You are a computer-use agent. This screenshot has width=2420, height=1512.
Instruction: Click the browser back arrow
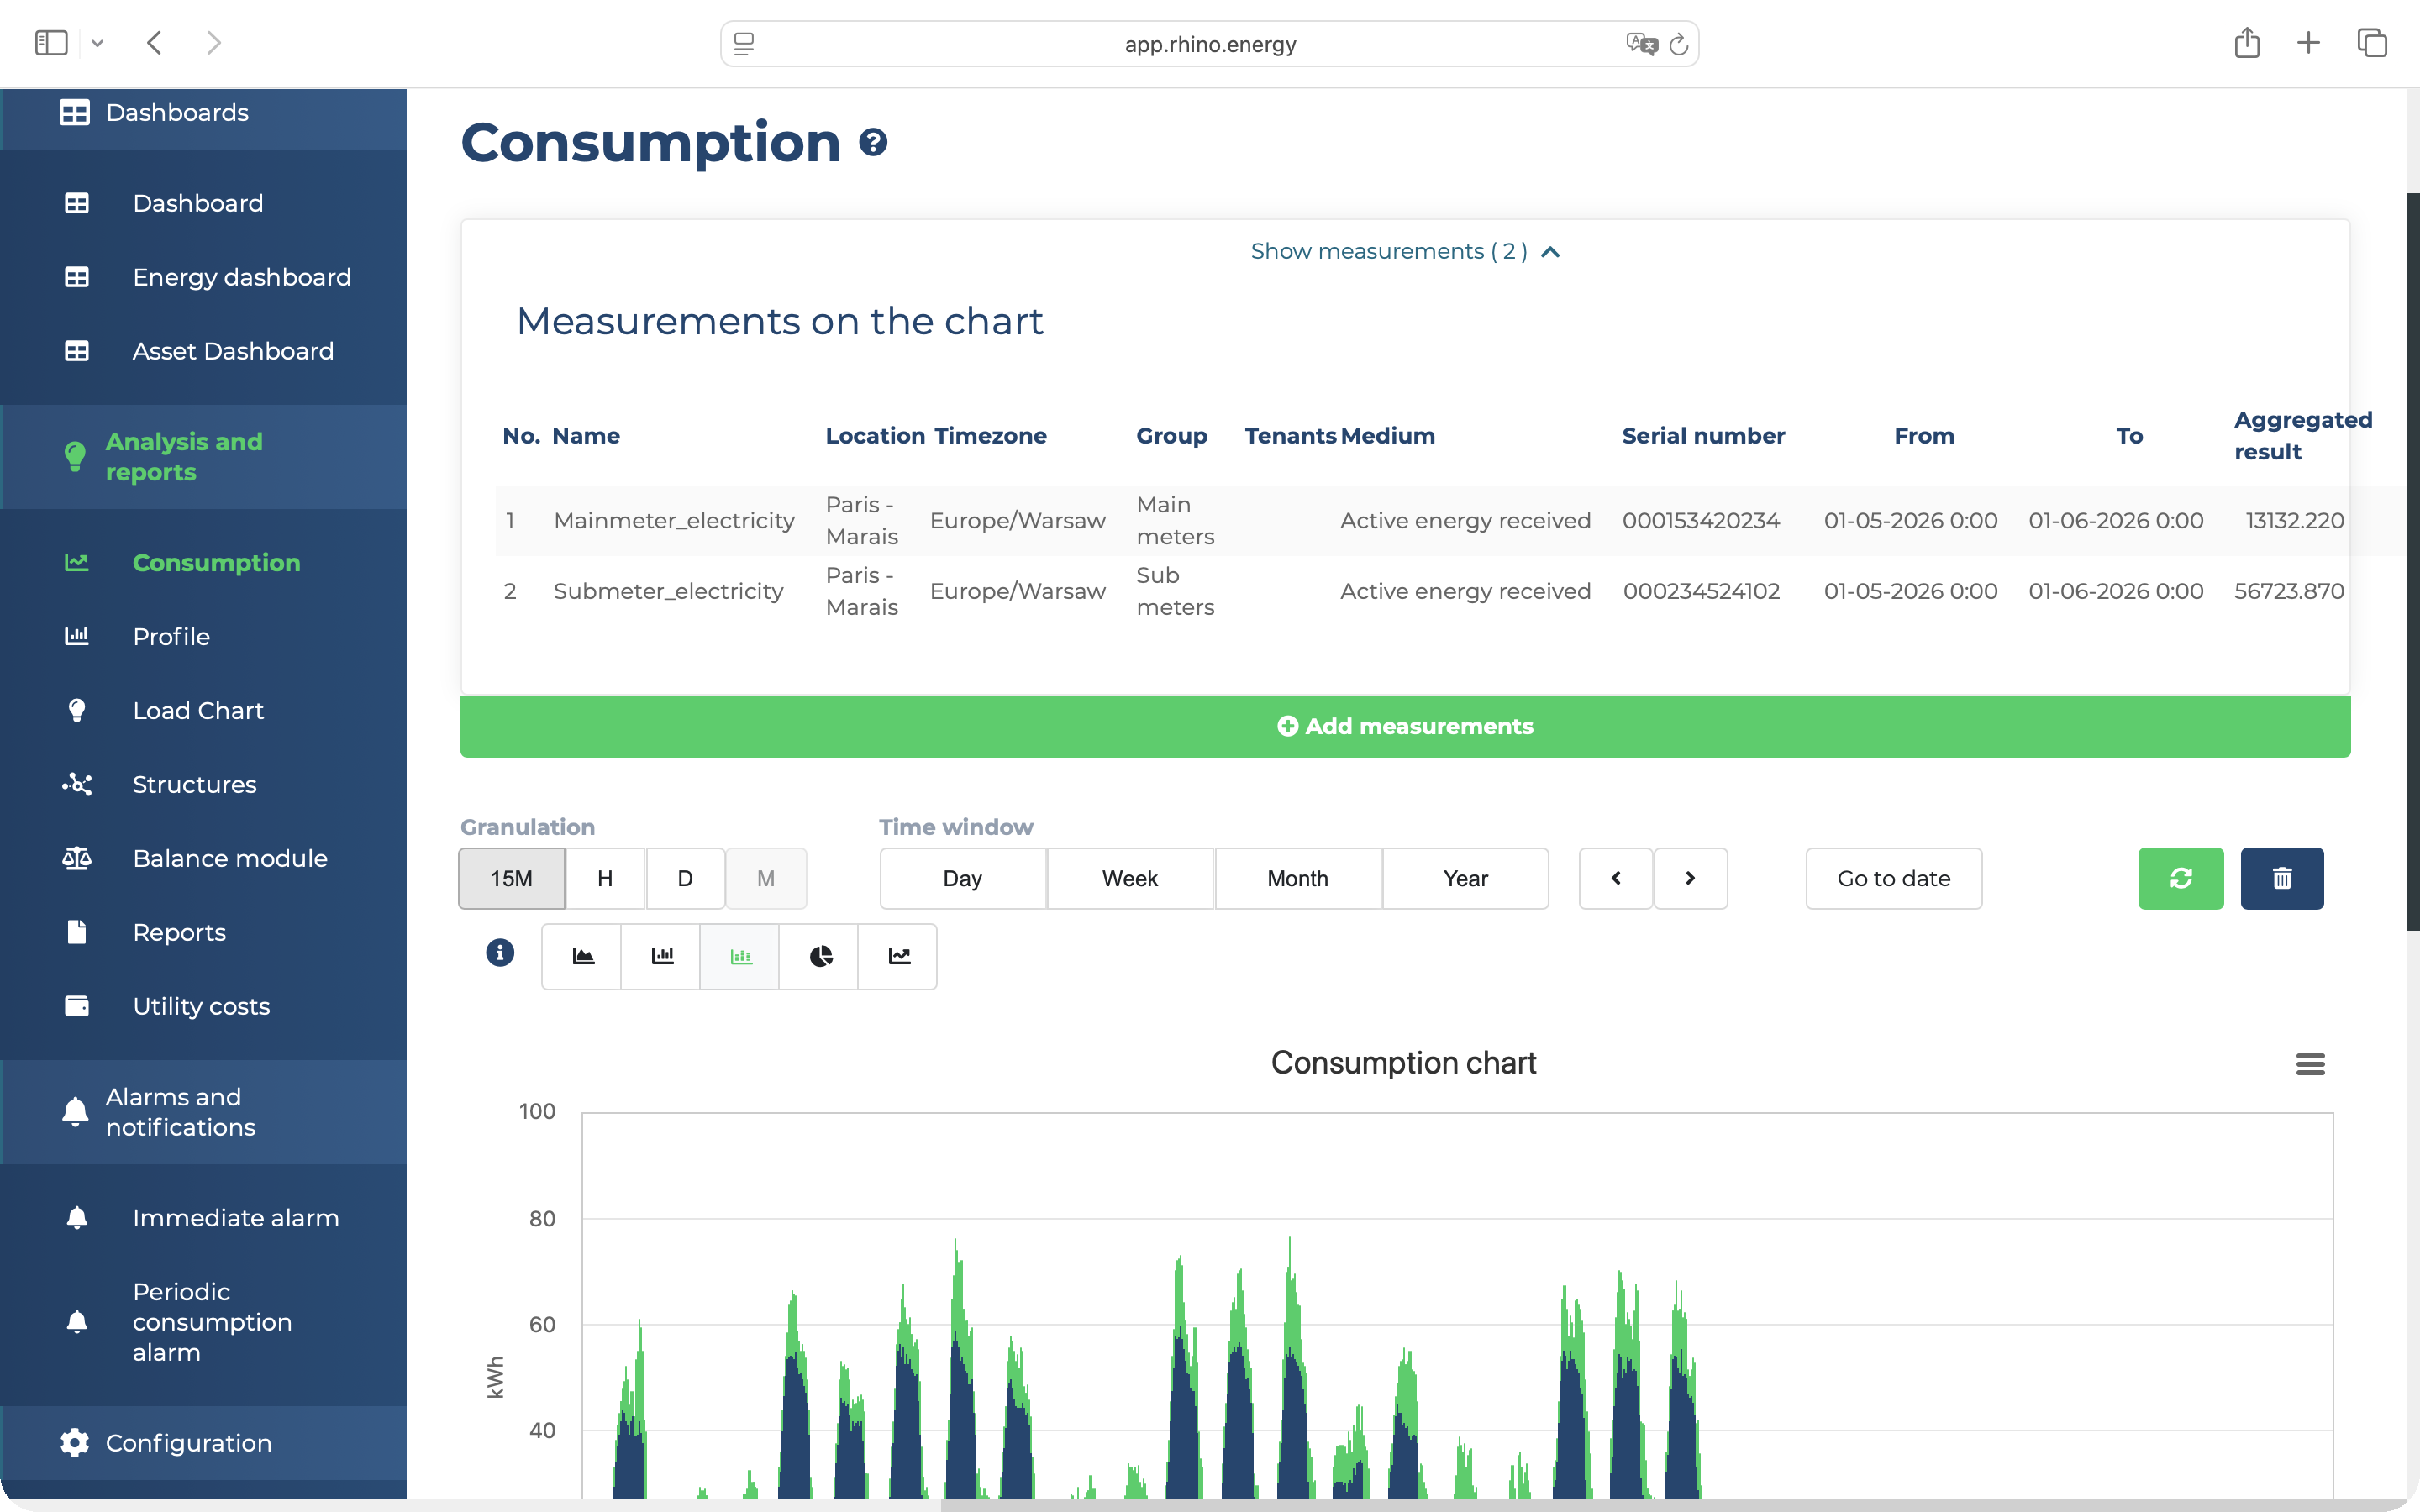pos(154,43)
